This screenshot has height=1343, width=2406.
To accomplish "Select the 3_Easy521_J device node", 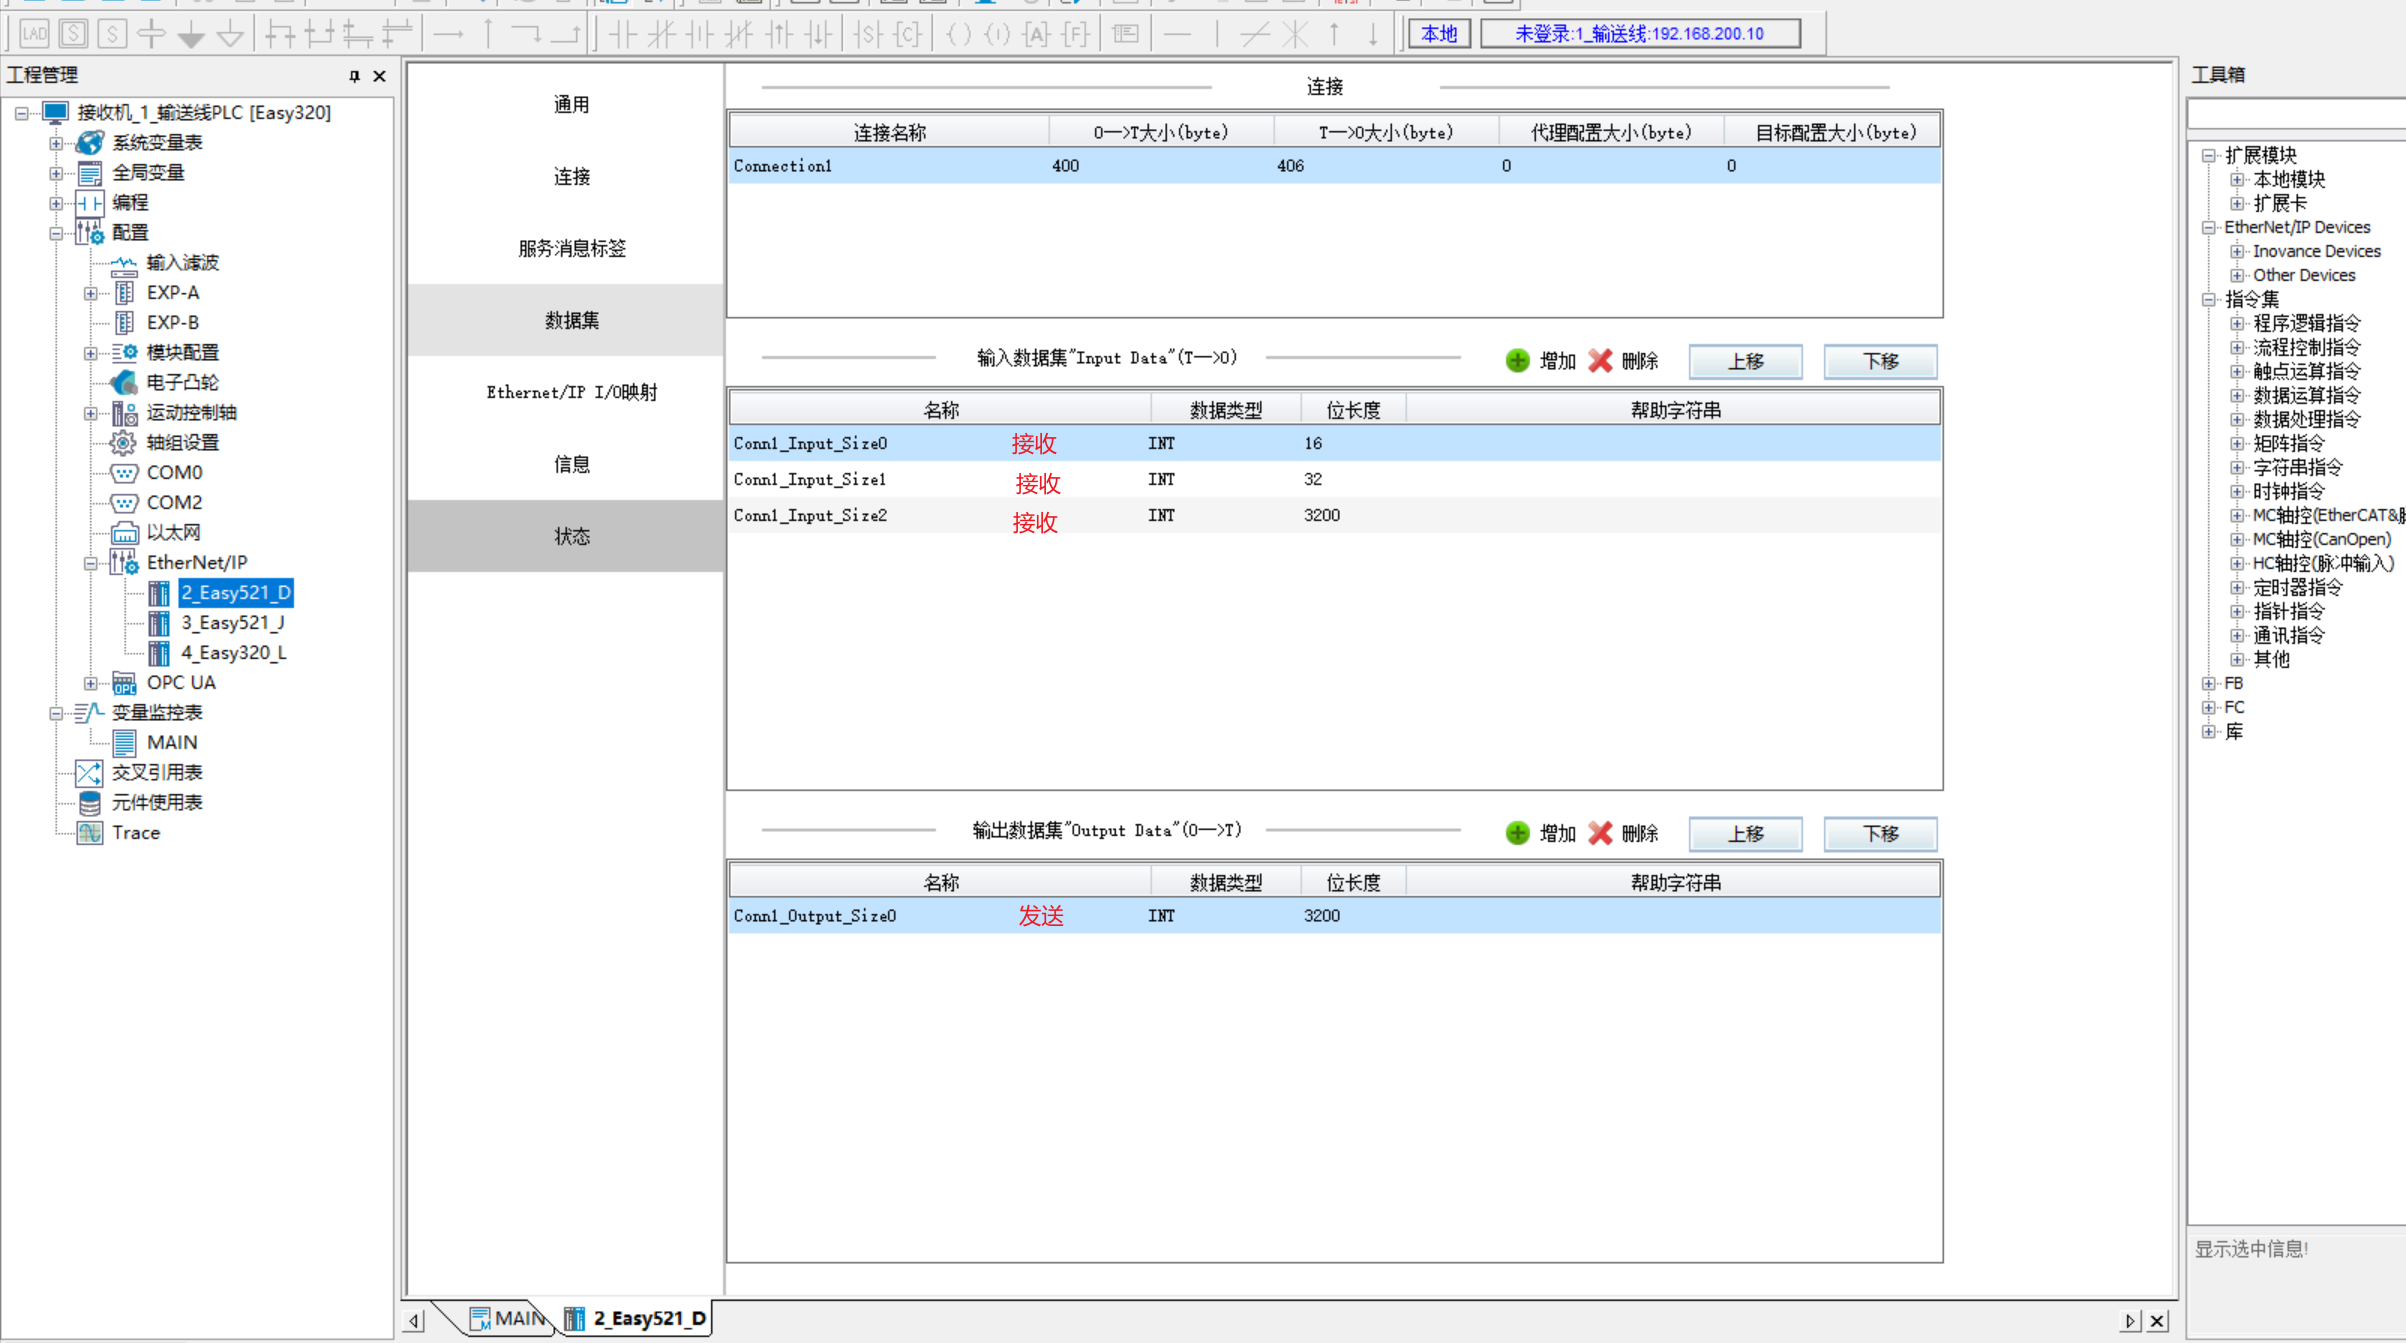I will 232,622.
